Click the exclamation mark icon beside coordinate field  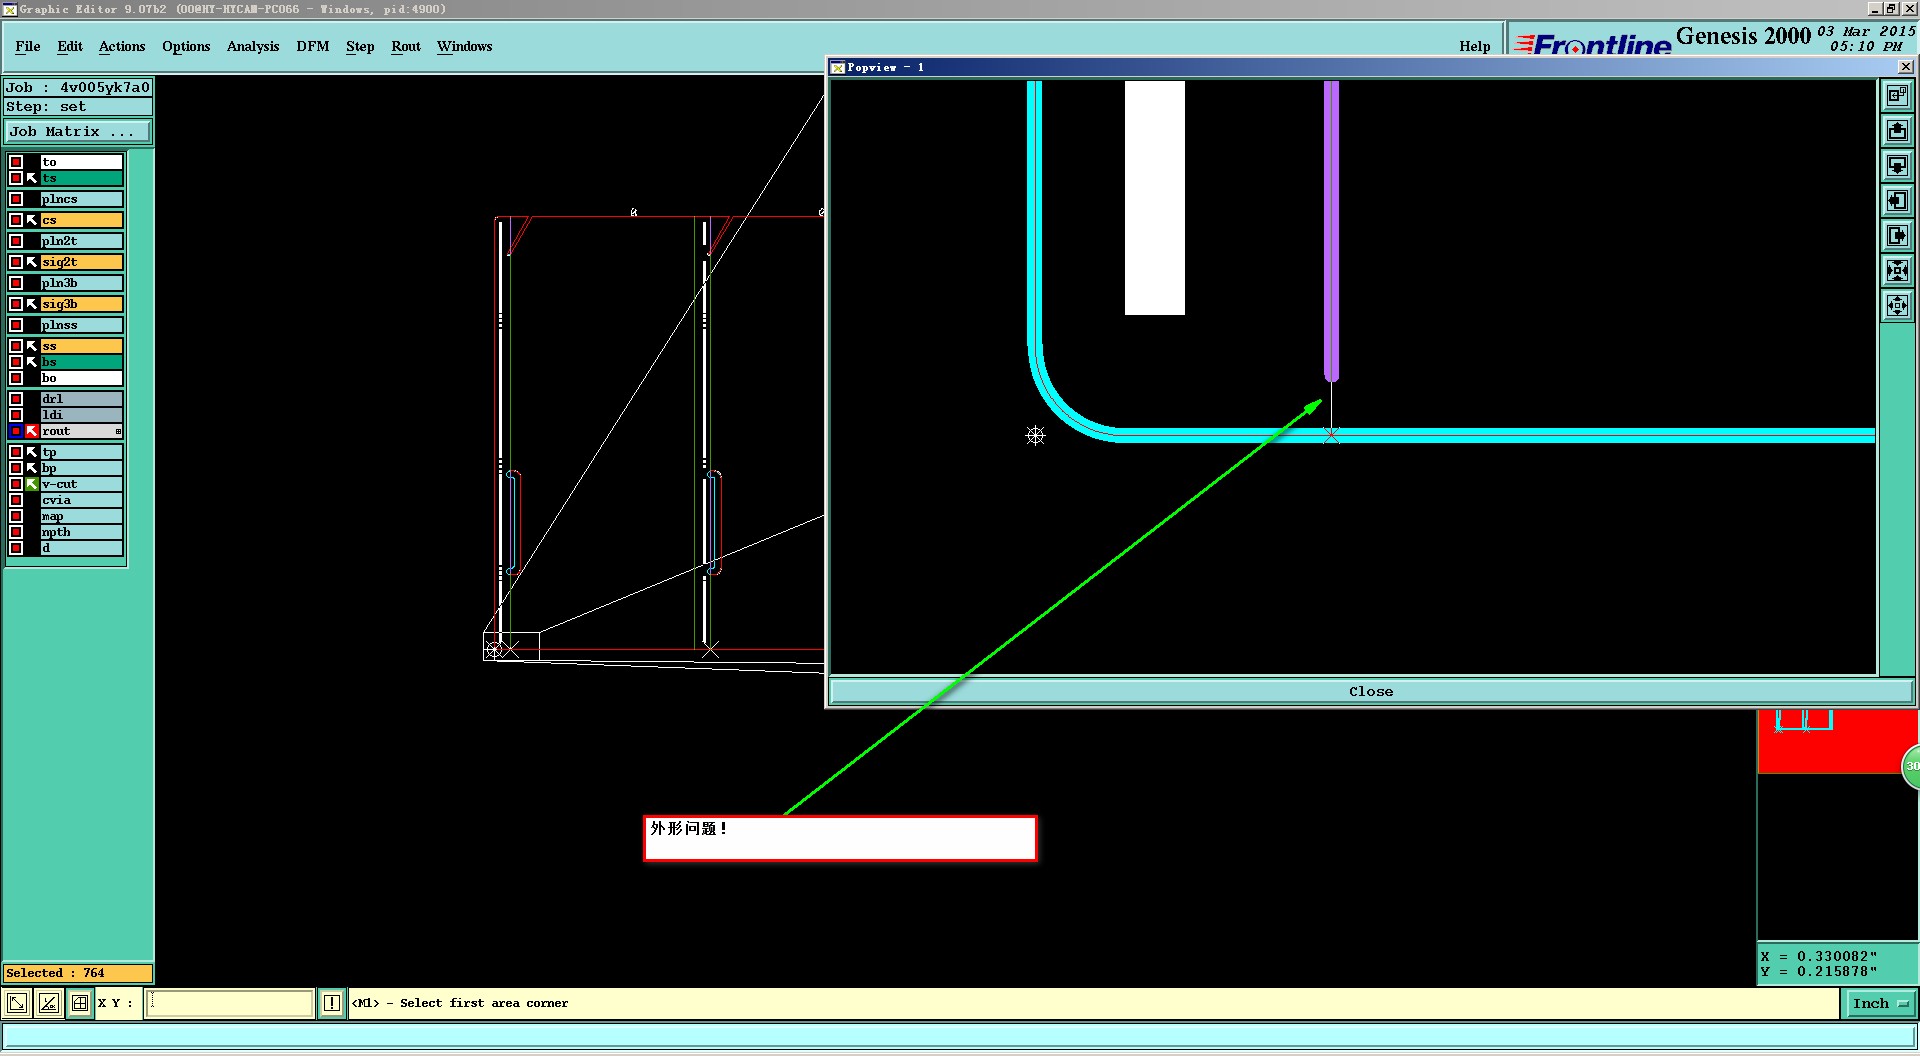click(332, 1003)
